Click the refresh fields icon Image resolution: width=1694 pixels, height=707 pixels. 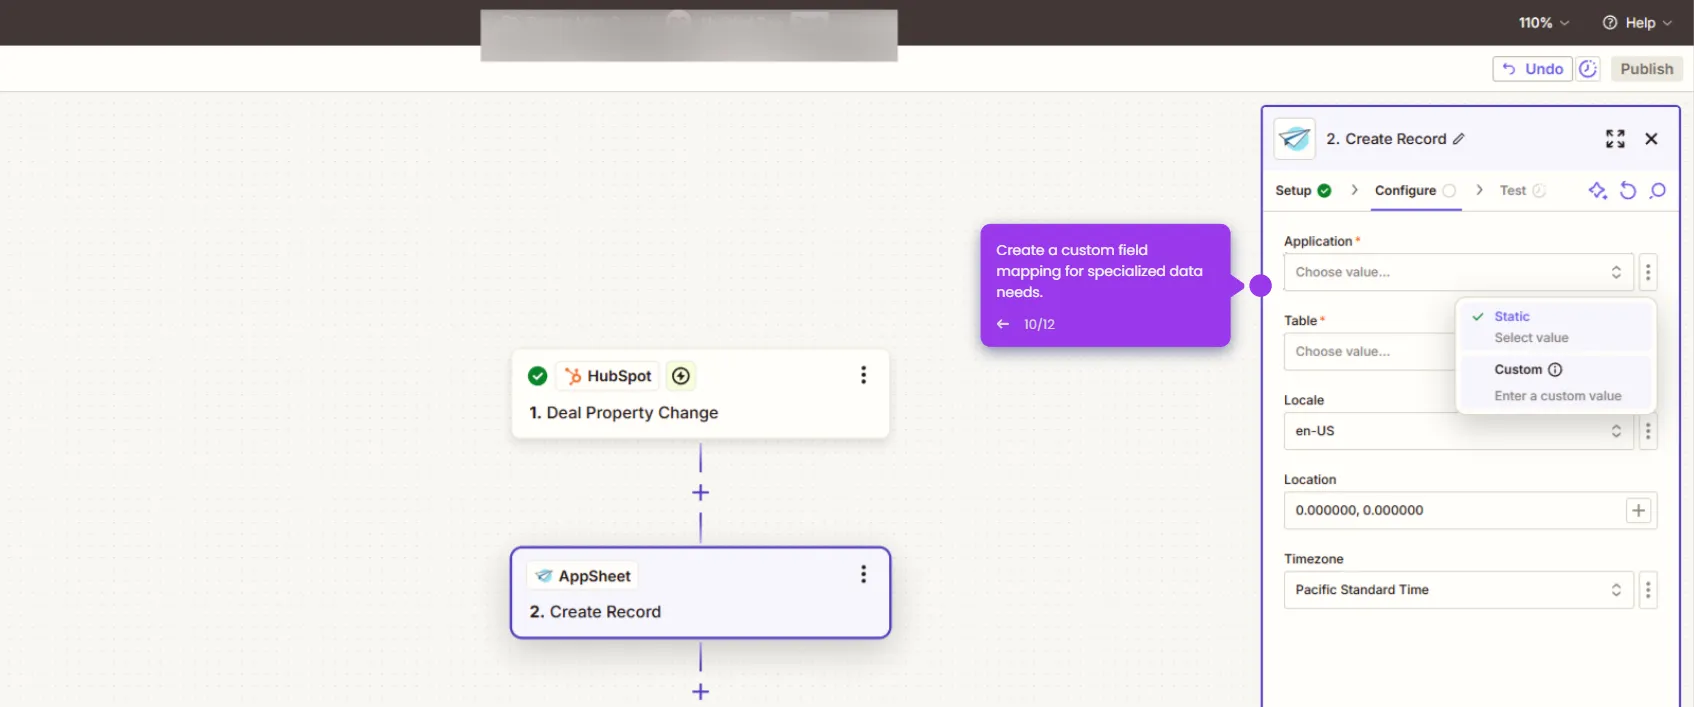coord(1628,190)
